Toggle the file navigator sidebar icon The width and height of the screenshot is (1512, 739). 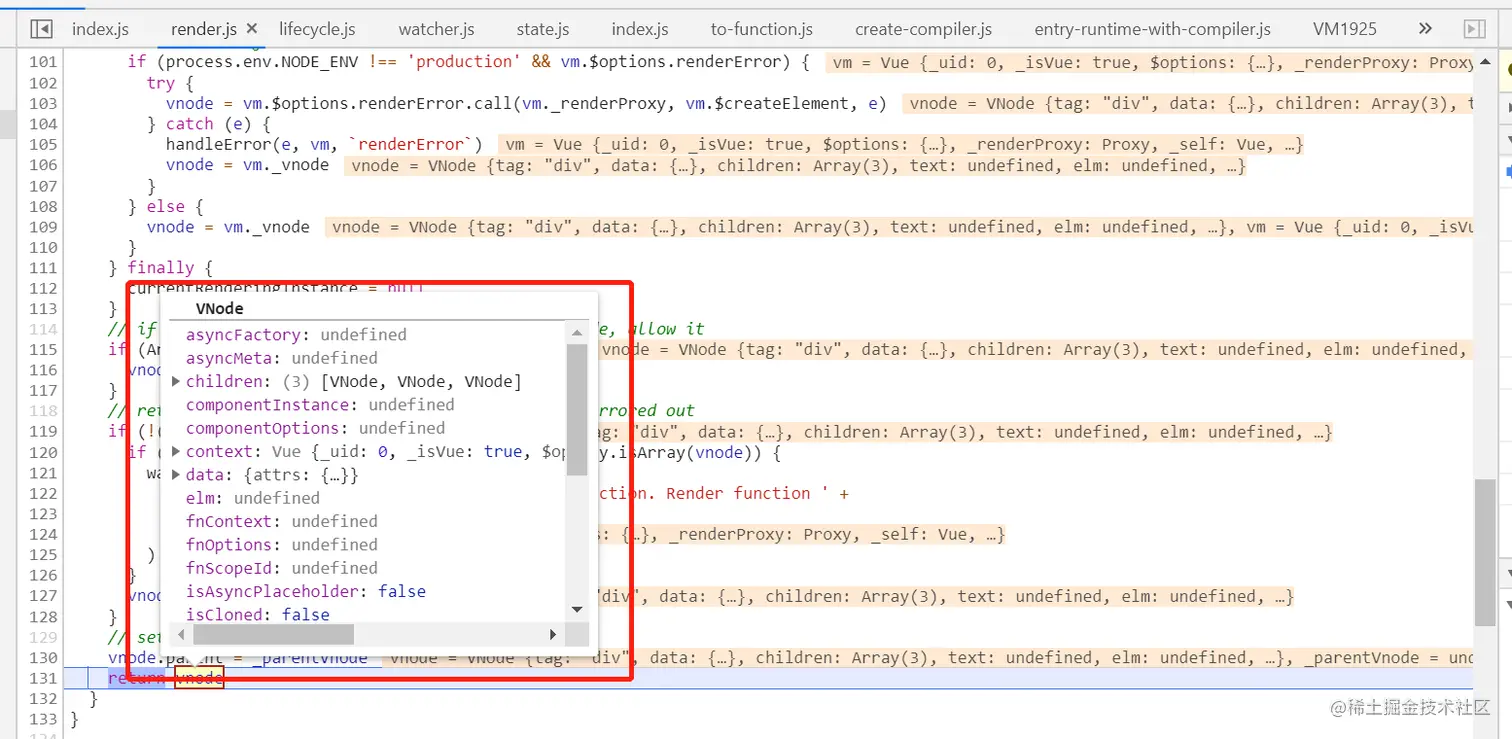click(41, 29)
